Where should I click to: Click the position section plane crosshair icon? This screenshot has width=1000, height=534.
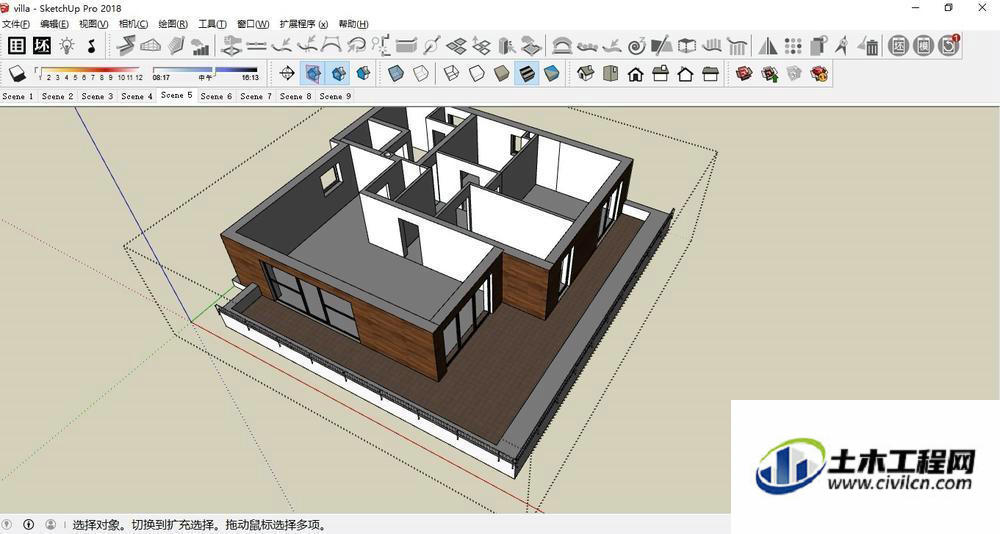point(288,73)
